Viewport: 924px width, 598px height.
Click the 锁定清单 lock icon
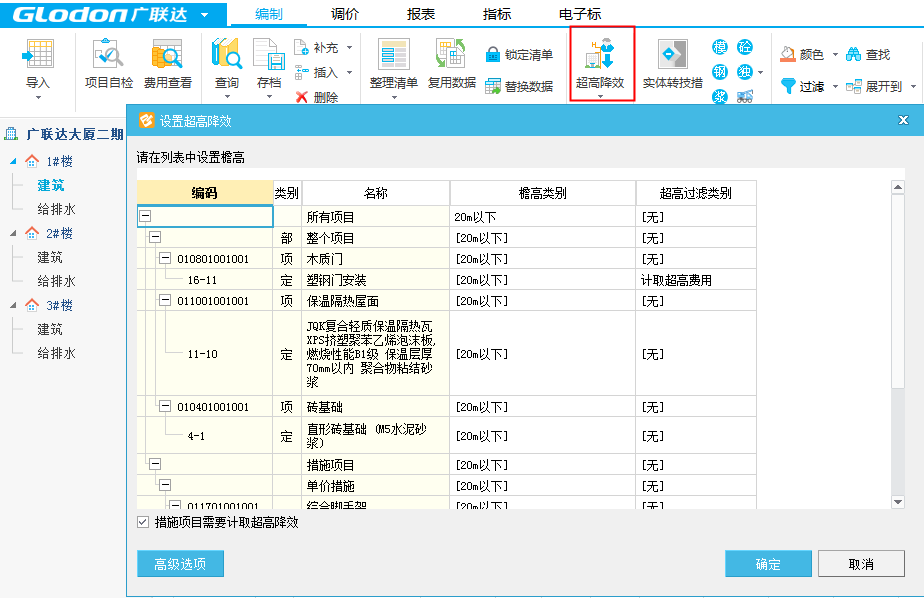pos(493,55)
